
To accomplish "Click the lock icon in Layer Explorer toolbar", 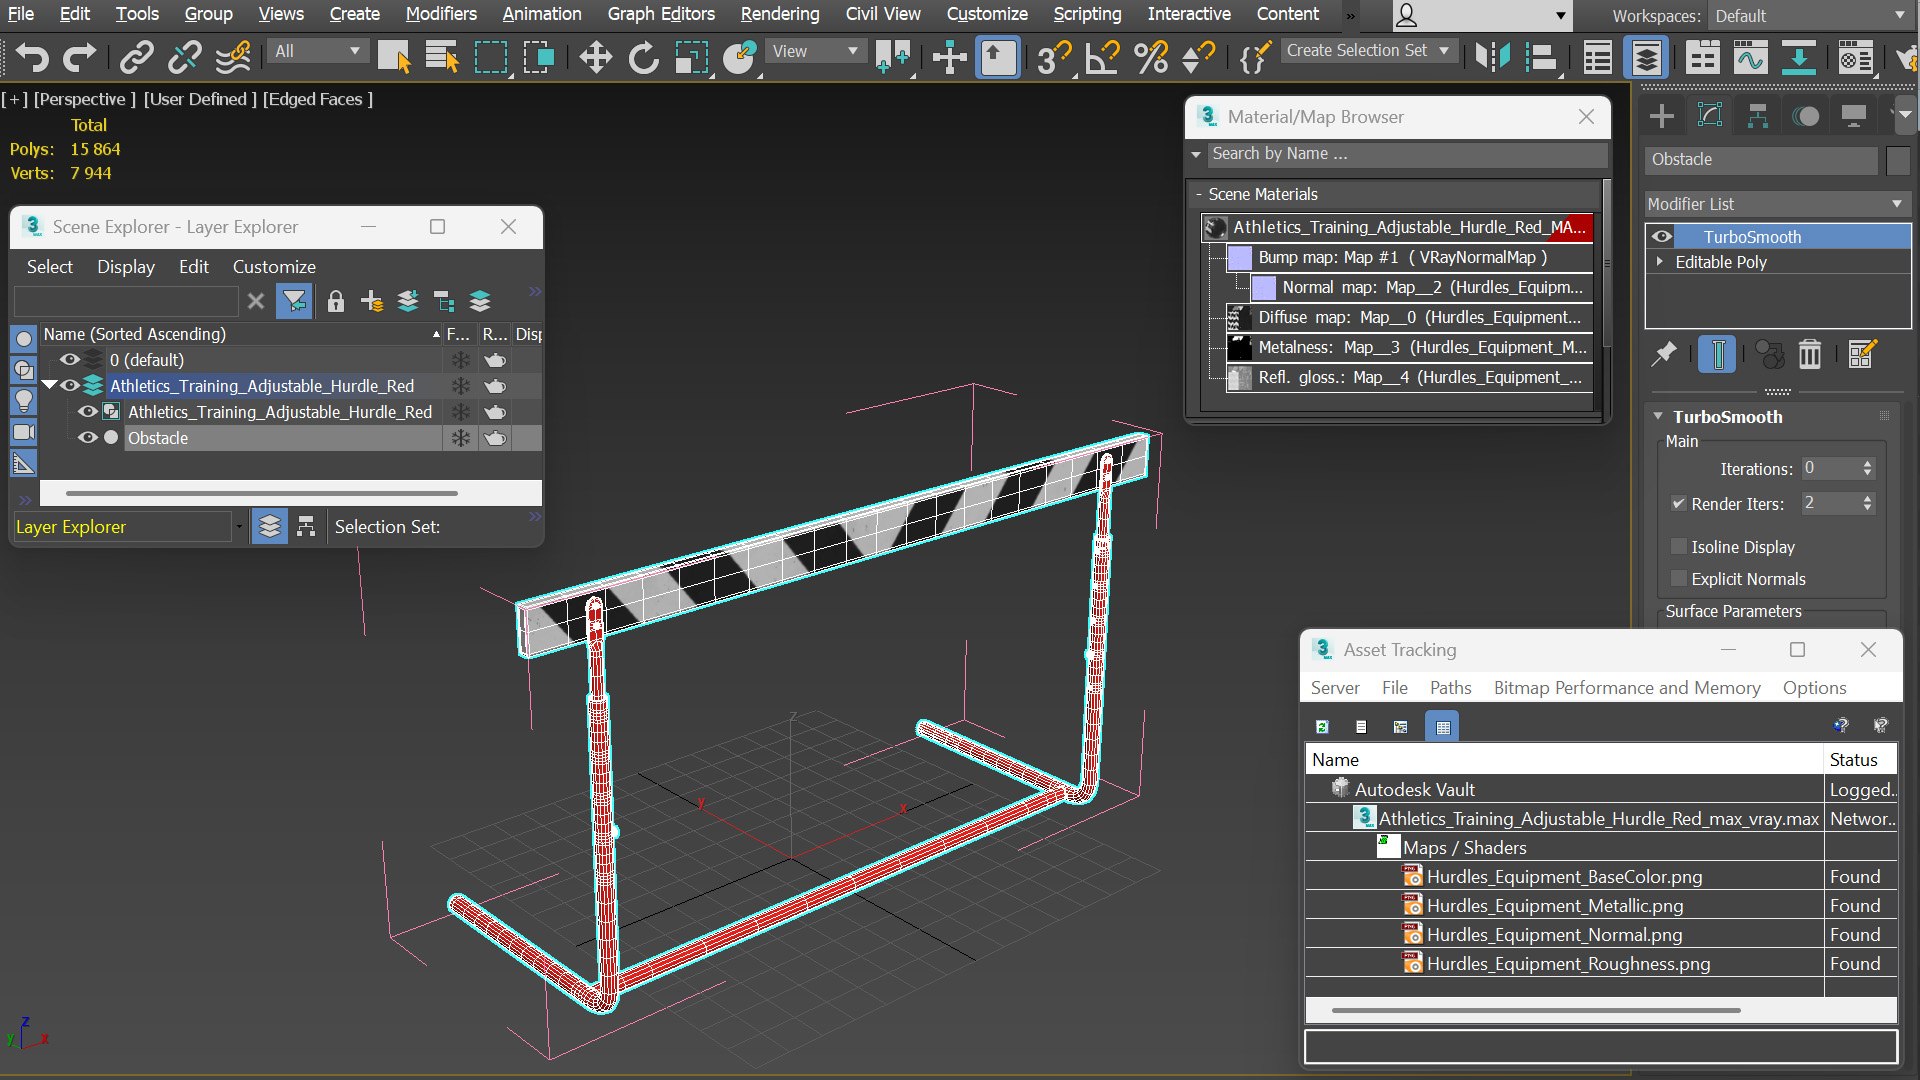I will [336, 301].
